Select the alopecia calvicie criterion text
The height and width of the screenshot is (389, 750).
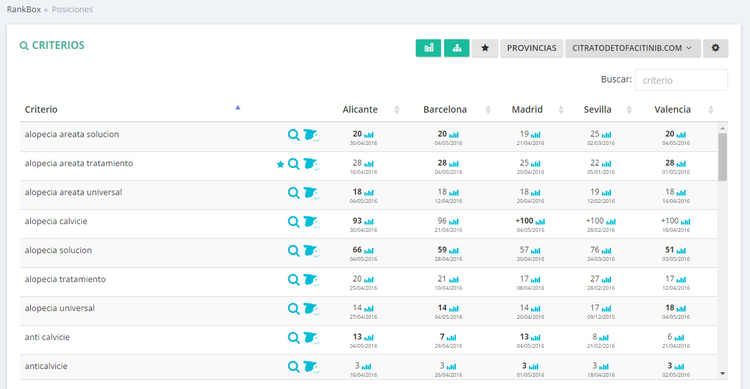[56, 221]
